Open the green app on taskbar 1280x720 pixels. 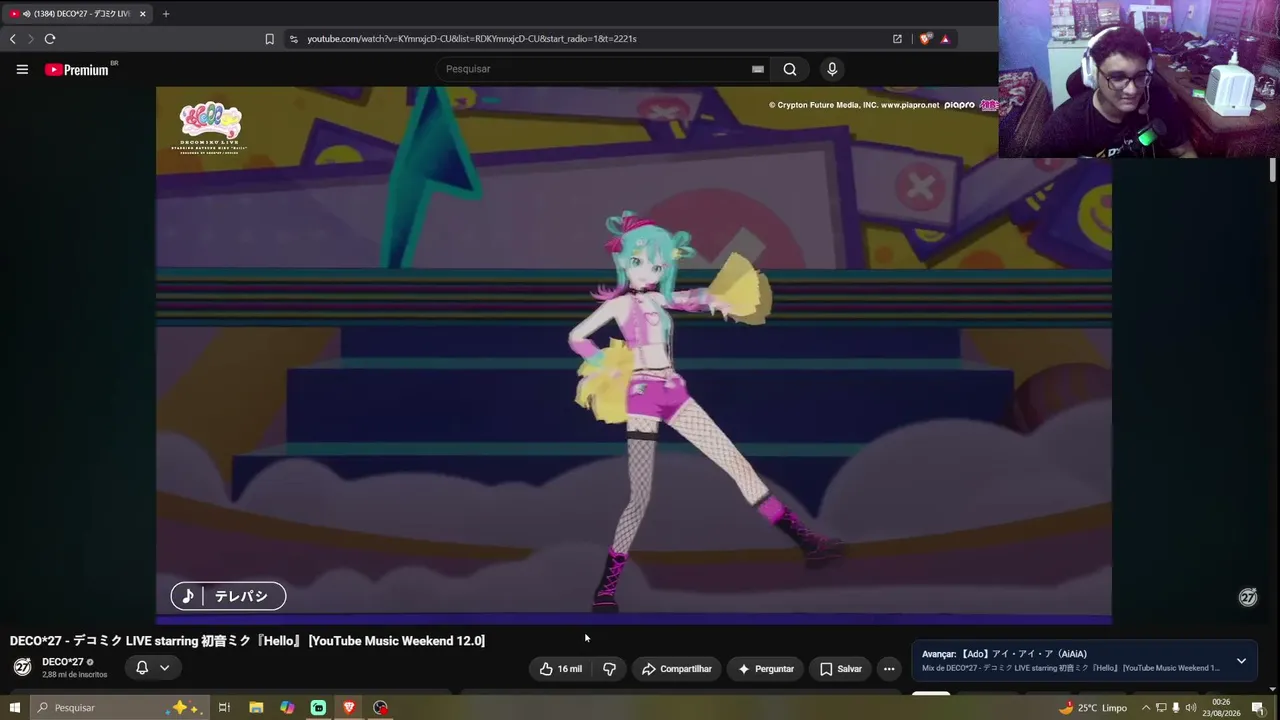(318, 708)
